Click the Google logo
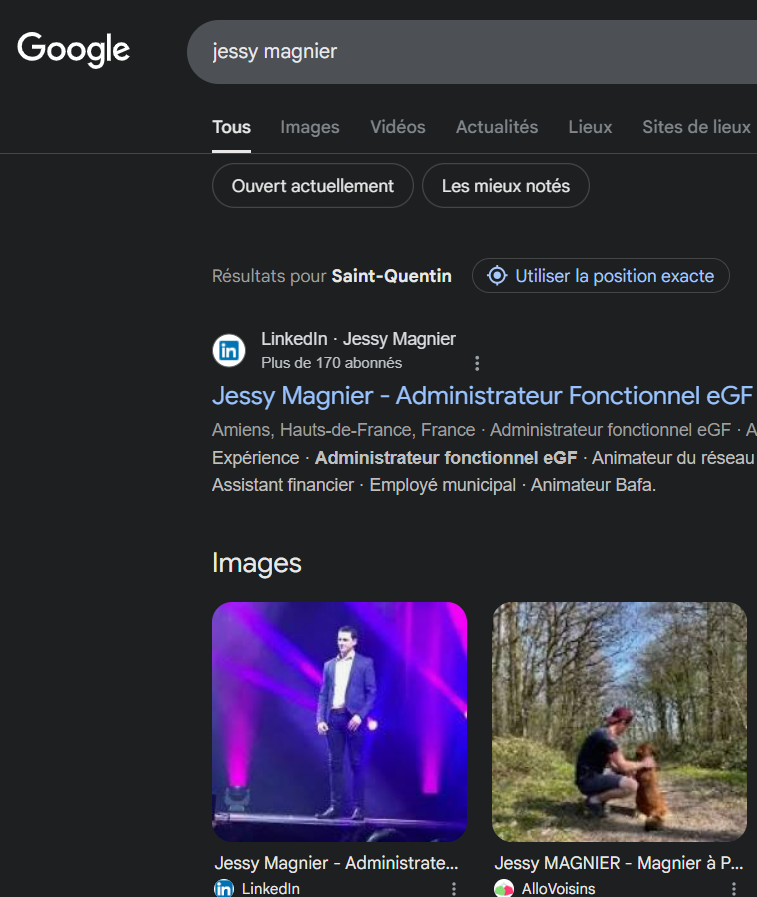 [73, 49]
